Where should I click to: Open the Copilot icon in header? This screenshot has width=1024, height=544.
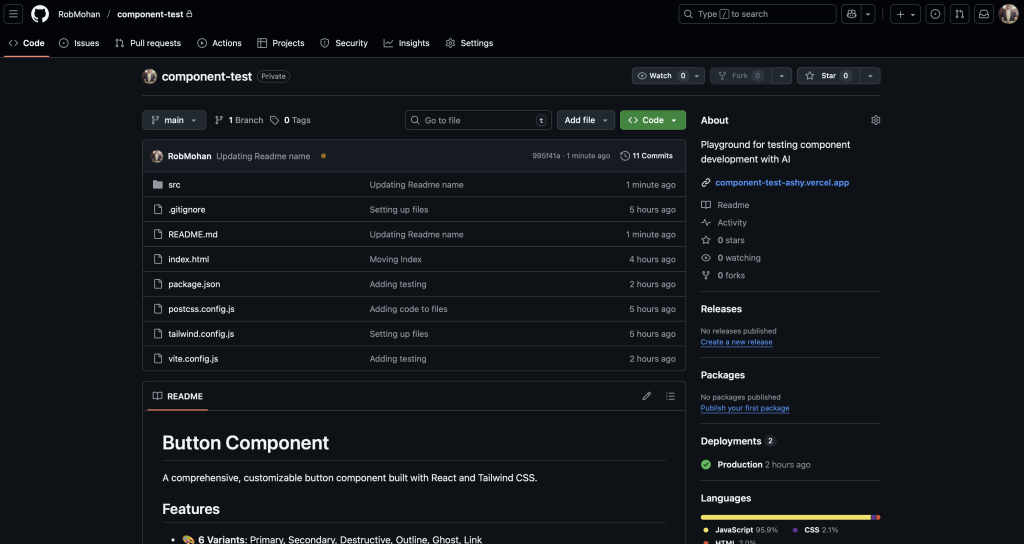[x=851, y=14]
